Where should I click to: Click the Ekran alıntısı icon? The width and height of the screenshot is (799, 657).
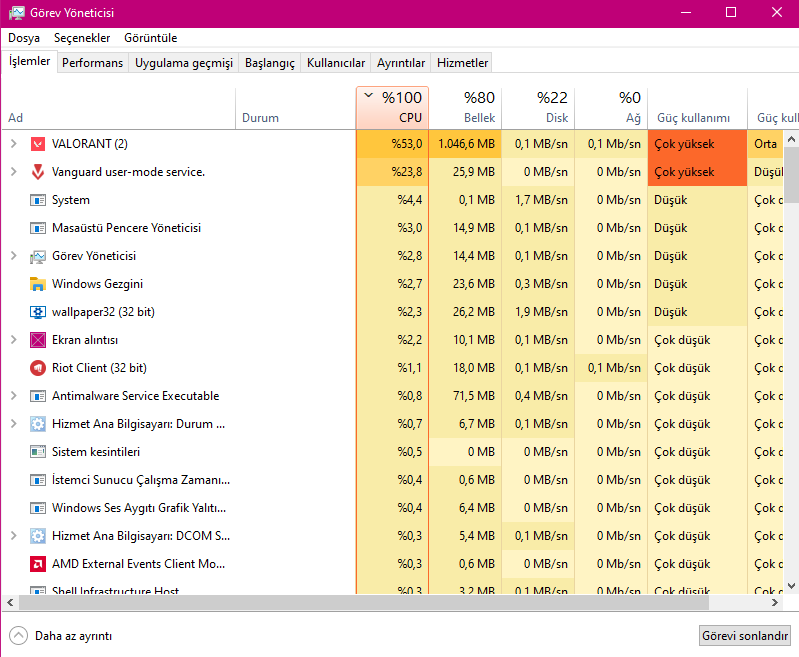[x=38, y=340]
